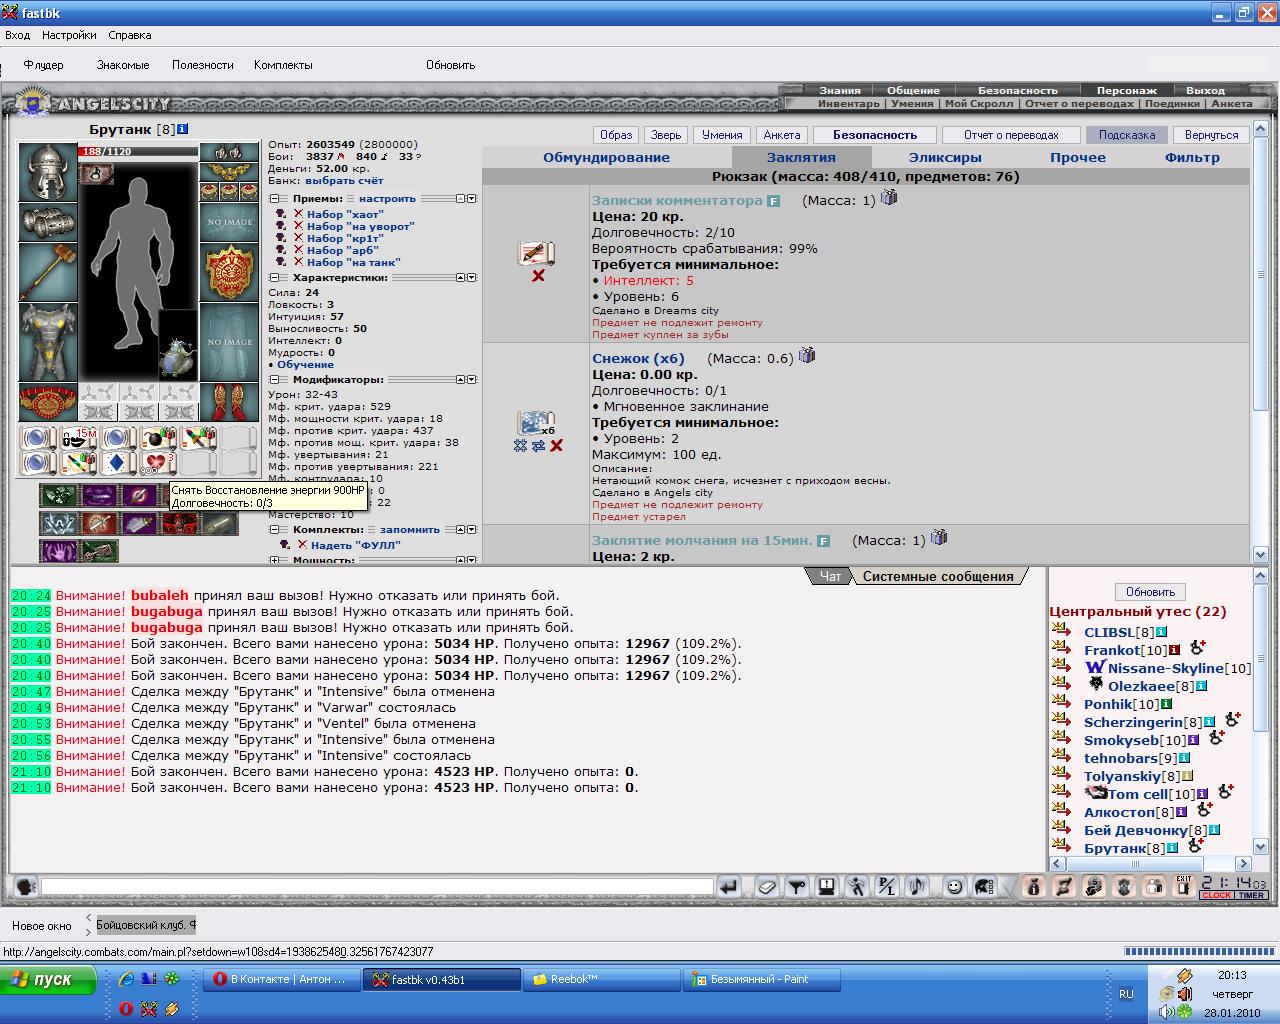
Task: Toggle the speech head icon left of chat input
Action: (x=25, y=886)
